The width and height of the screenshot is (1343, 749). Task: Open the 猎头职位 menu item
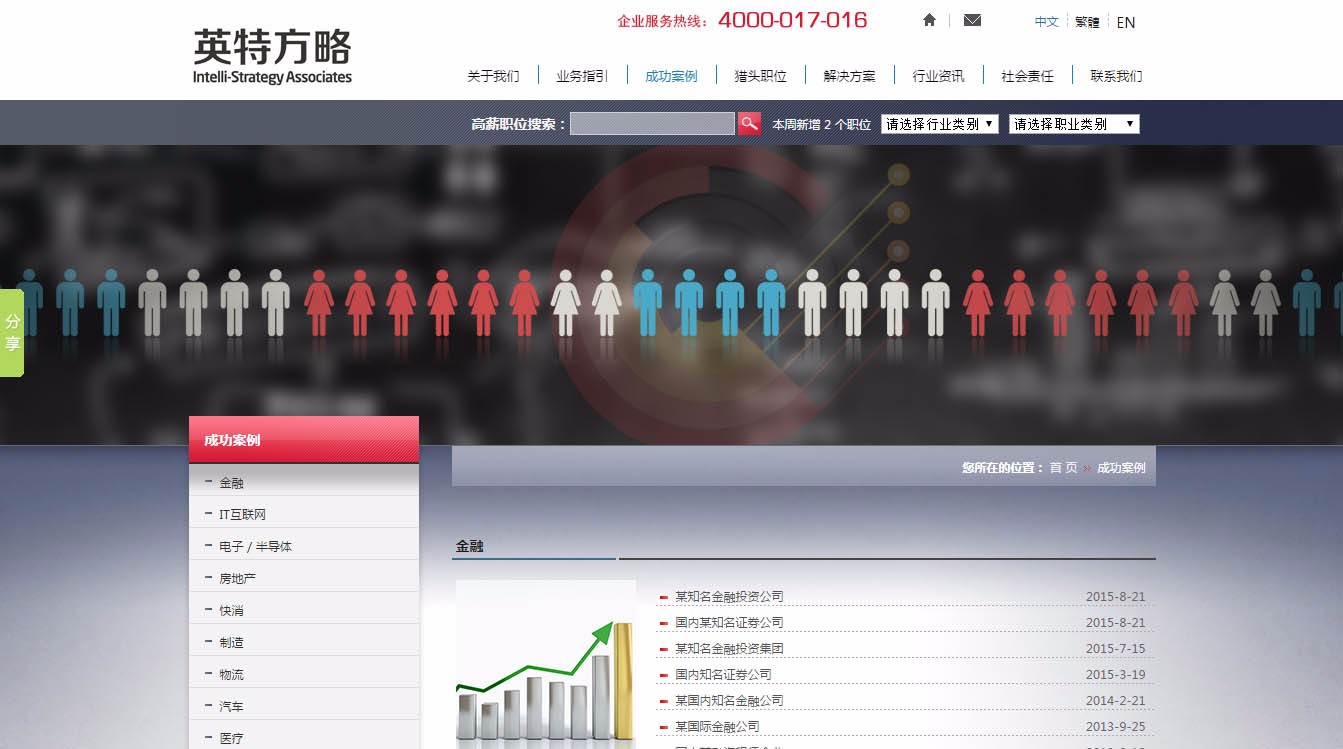[x=760, y=76]
